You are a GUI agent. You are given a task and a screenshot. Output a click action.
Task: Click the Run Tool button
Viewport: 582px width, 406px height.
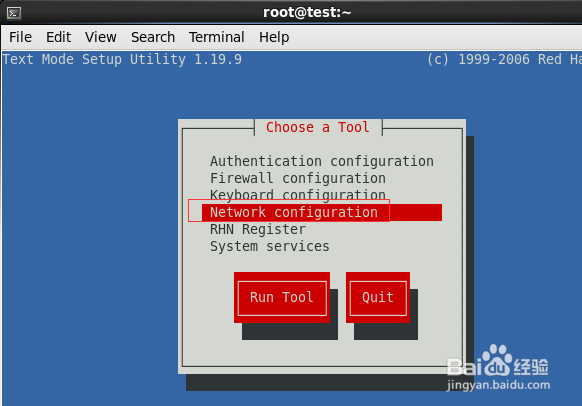click(x=282, y=297)
